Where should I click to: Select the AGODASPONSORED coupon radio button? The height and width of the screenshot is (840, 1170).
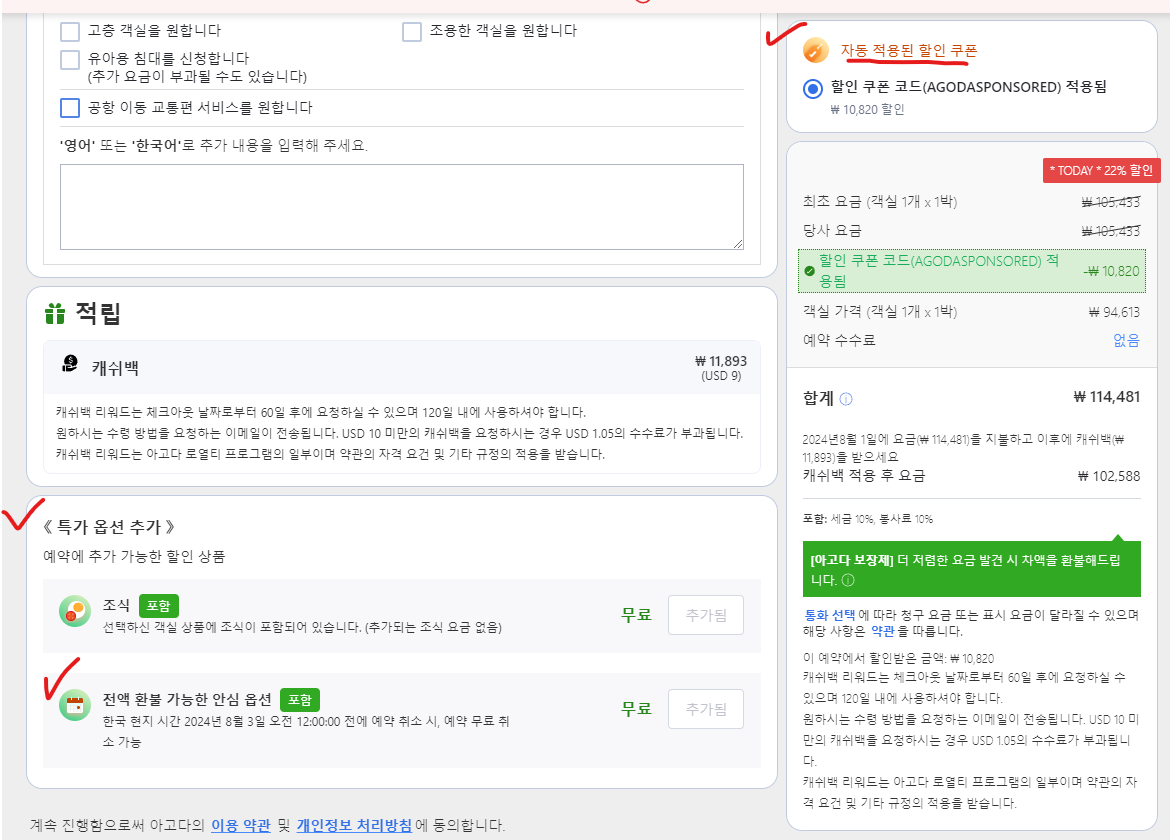tap(813, 88)
